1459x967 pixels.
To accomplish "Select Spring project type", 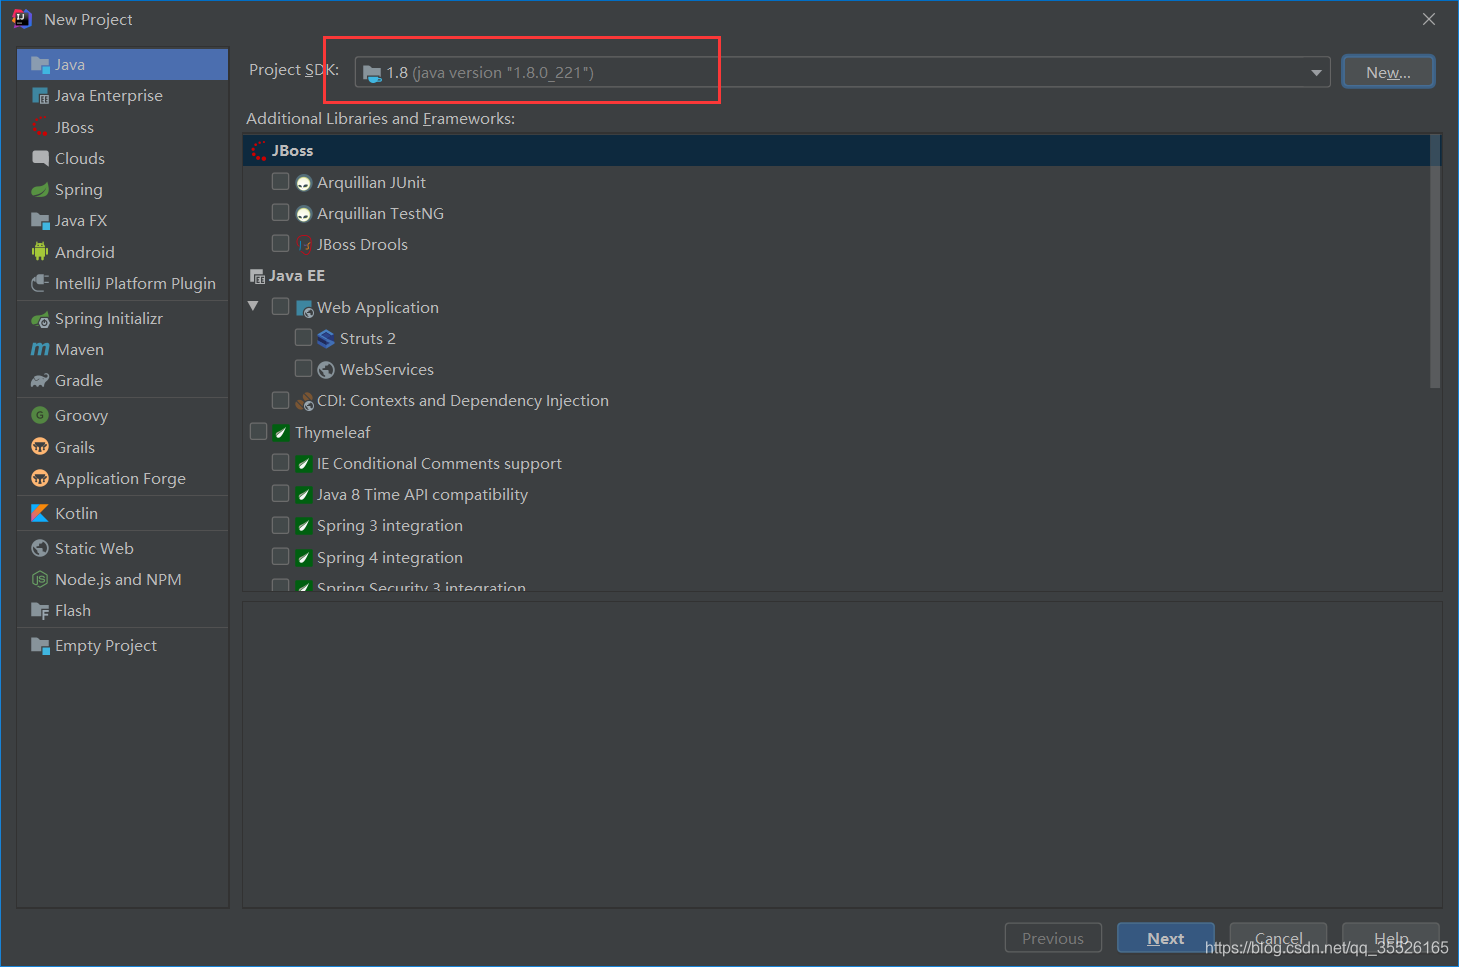I will coord(122,190).
